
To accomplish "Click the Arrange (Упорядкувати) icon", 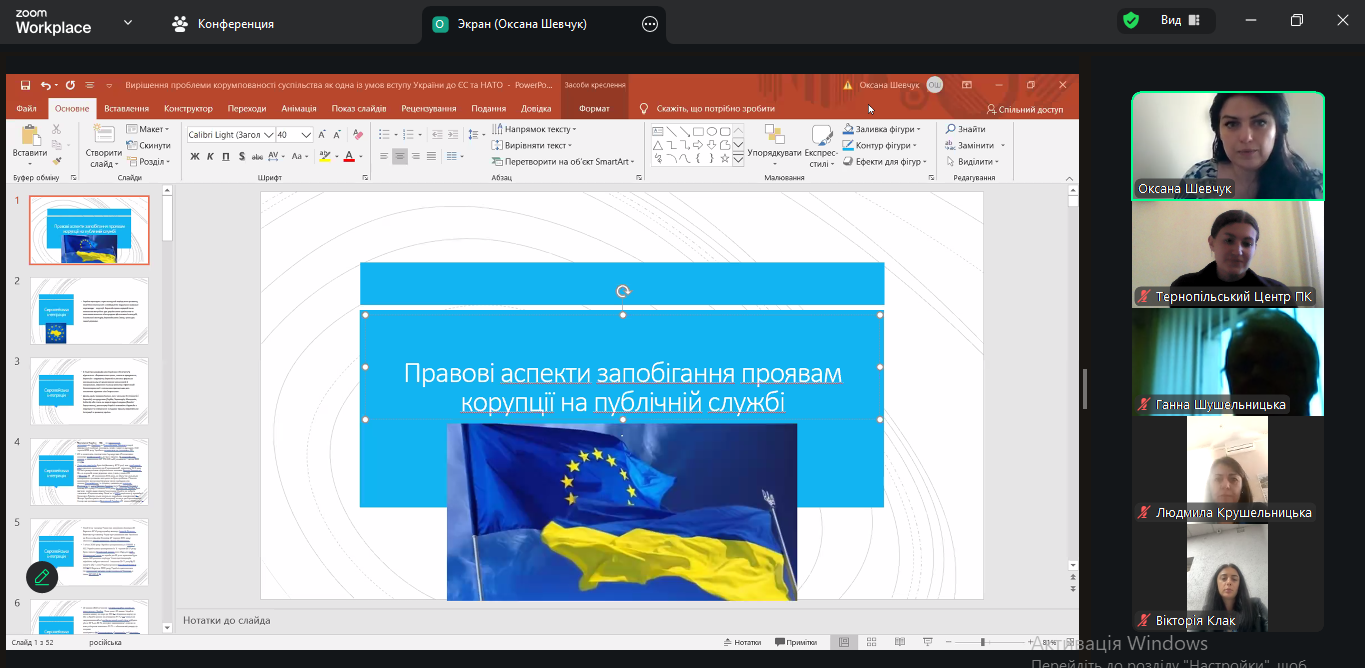I will pyautogui.click(x=773, y=135).
